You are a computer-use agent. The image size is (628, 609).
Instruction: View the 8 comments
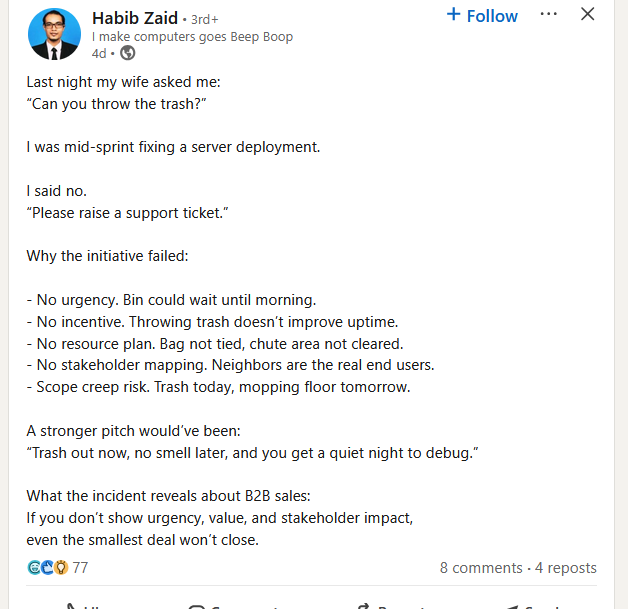pyautogui.click(x=480, y=568)
